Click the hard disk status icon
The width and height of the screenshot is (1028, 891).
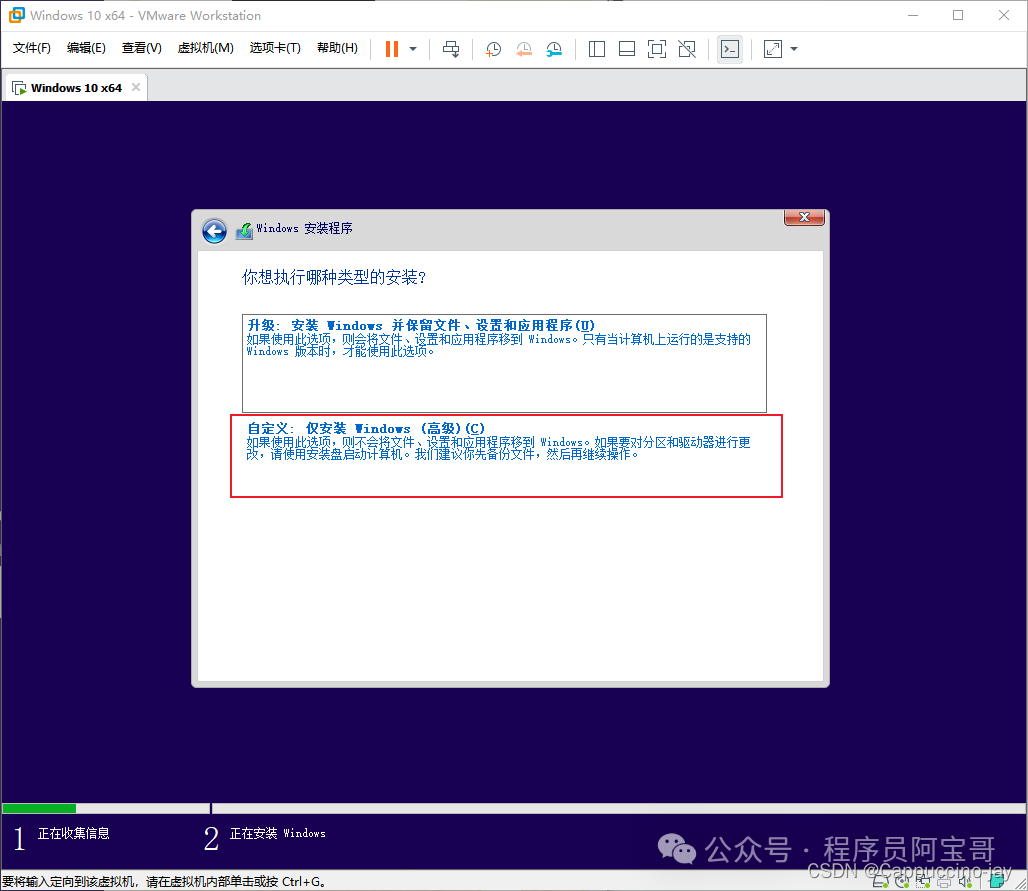880,882
